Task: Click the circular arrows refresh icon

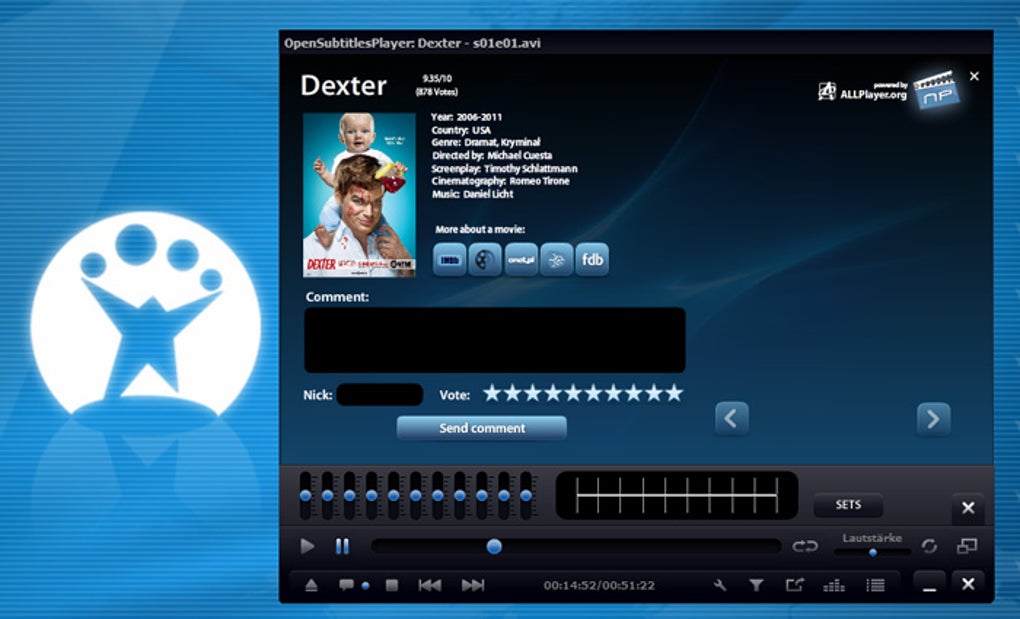Action: (929, 546)
